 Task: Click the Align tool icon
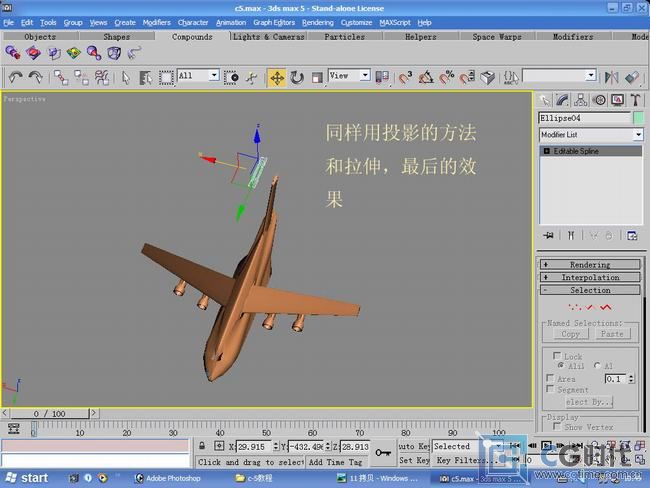(x=632, y=78)
